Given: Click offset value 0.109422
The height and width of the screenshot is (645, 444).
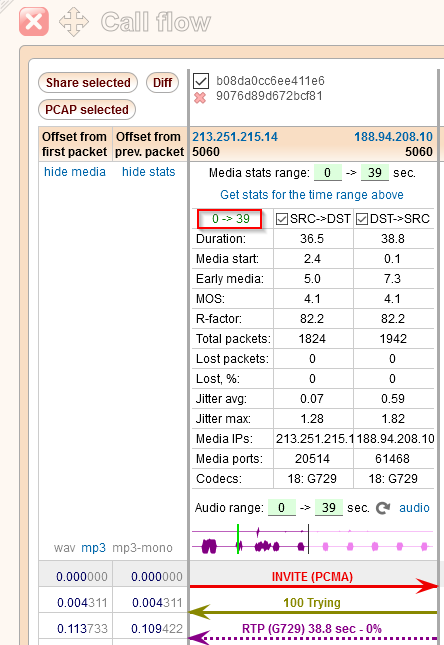Looking at the screenshot, I should (157, 629).
